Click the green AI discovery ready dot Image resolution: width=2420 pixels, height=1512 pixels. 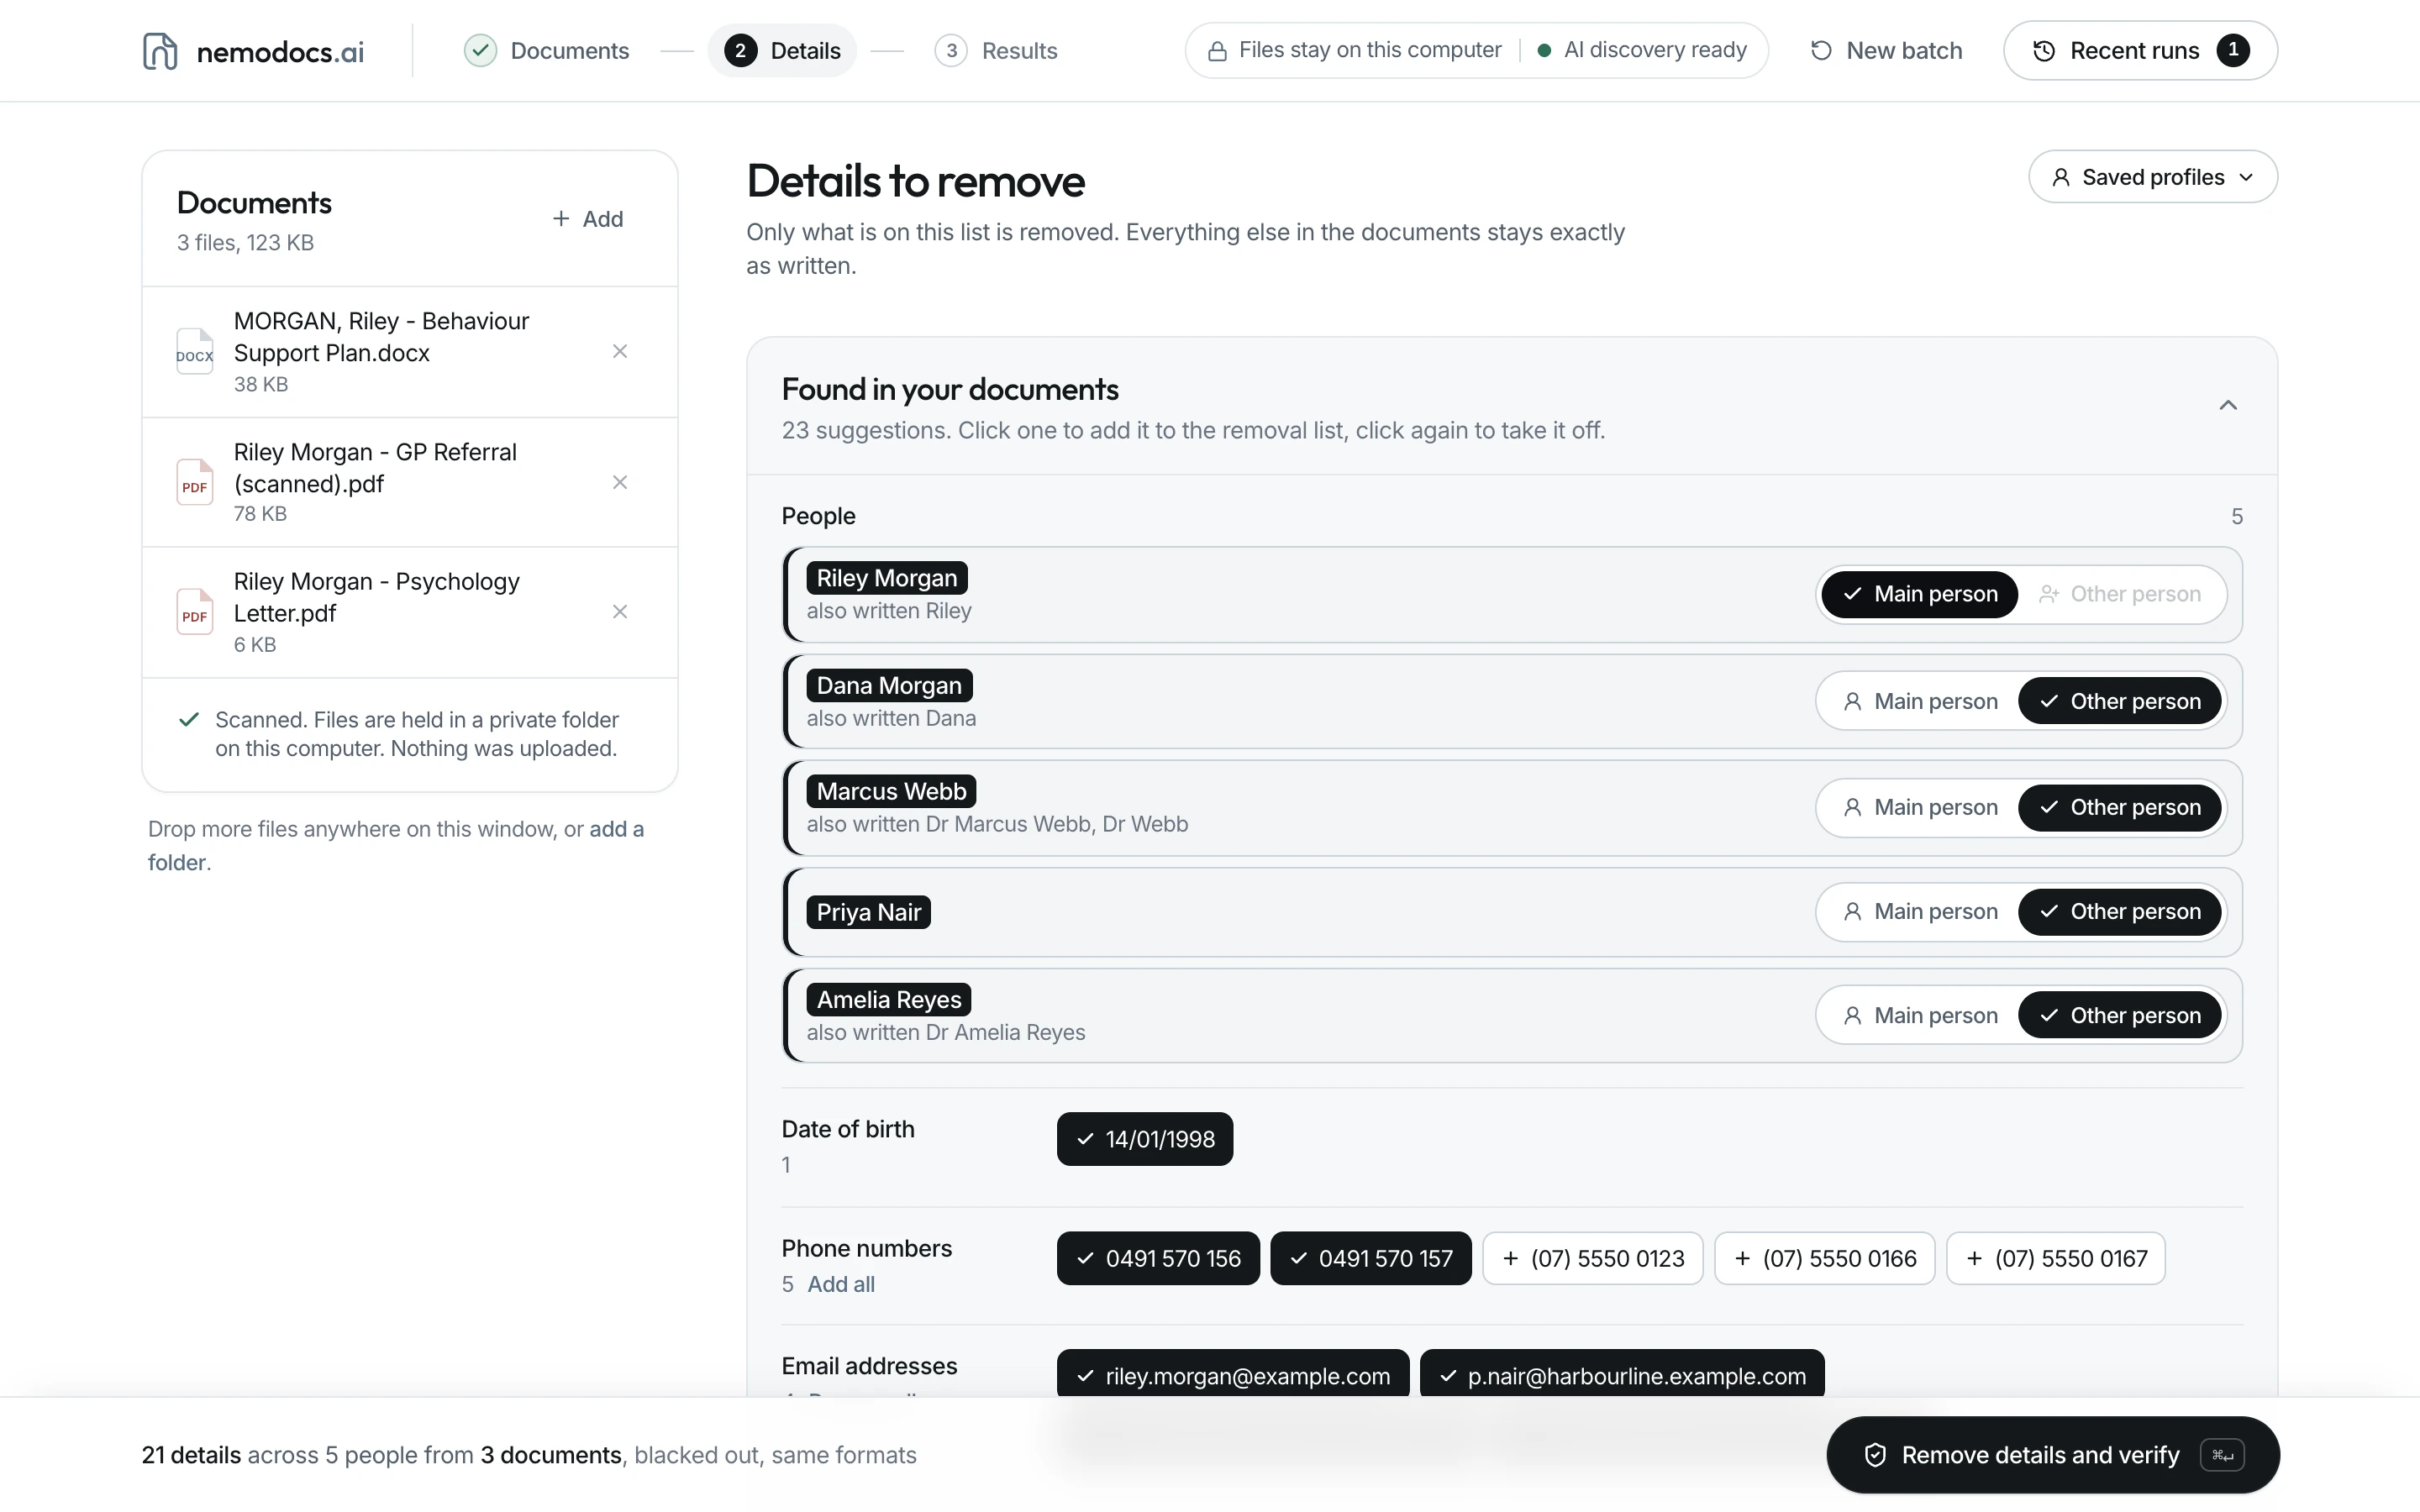point(1544,50)
